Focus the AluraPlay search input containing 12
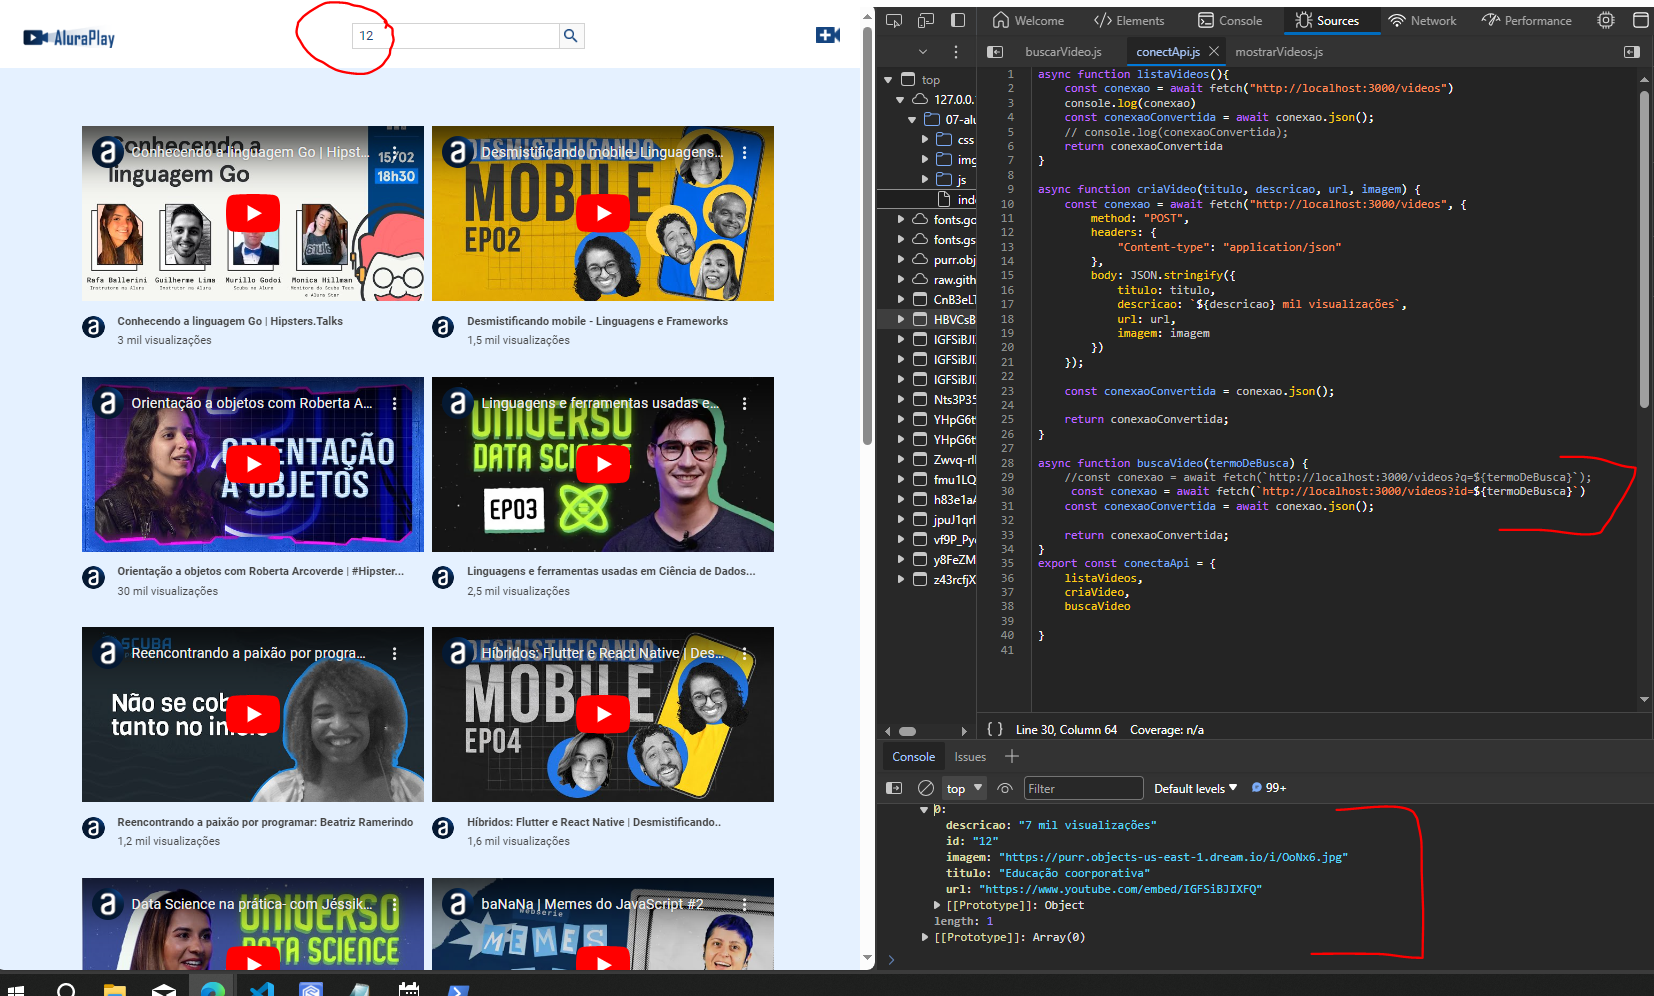The width and height of the screenshot is (1654, 996). point(455,36)
